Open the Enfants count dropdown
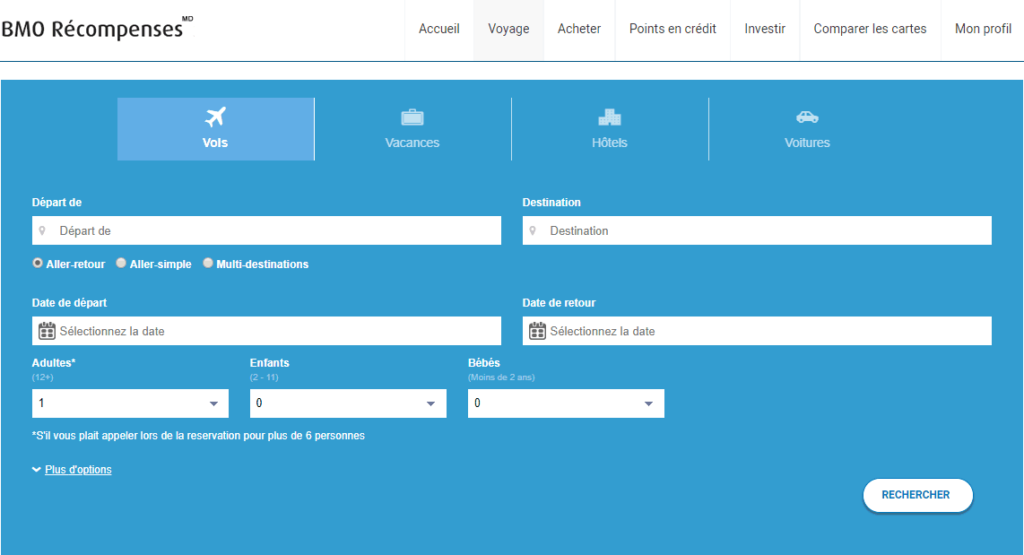This screenshot has height=555, width=1024. [x=347, y=403]
